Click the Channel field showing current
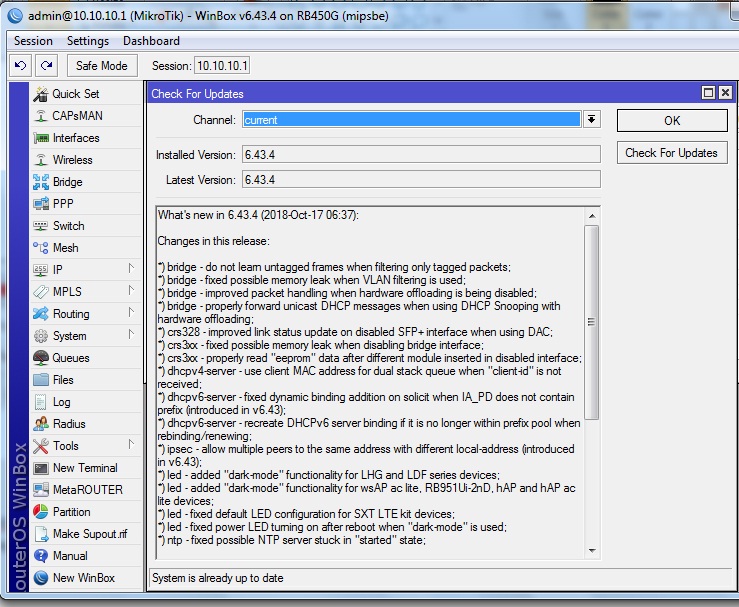The image size is (739, 607). click(411, 120)
